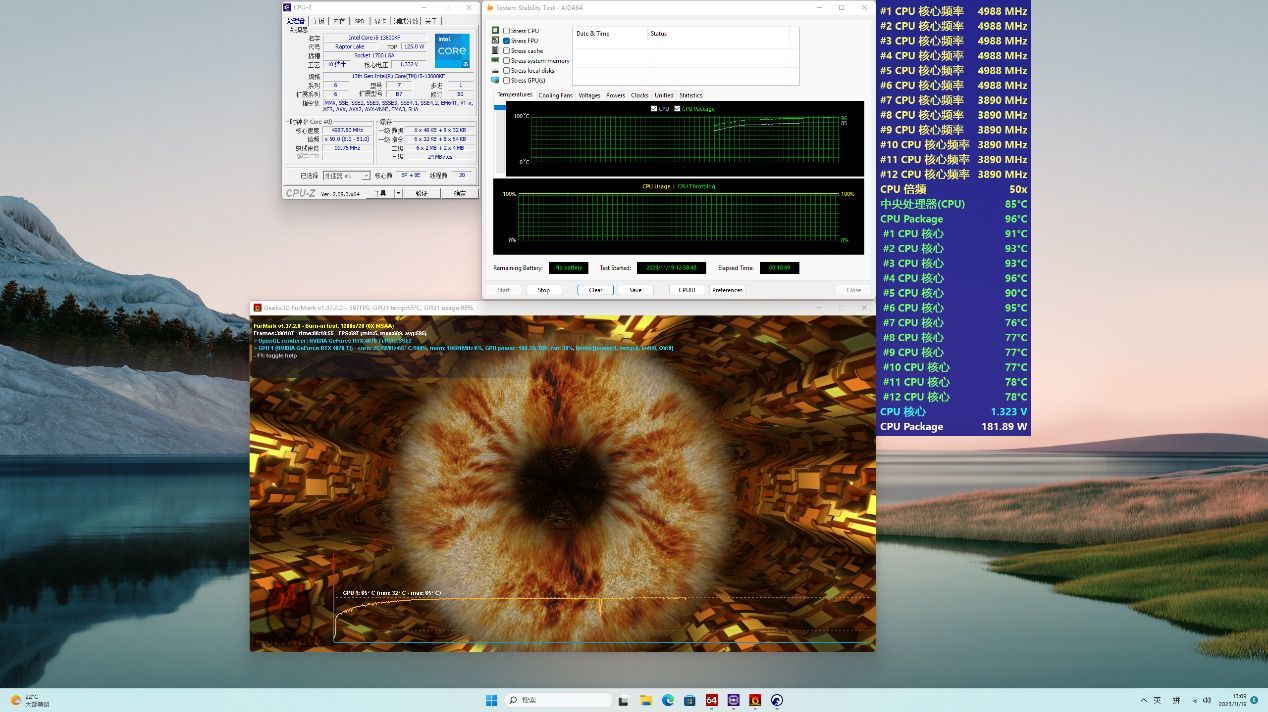Click the taskbar search box
Viewport: 1268px width, 712px height.
558,700
